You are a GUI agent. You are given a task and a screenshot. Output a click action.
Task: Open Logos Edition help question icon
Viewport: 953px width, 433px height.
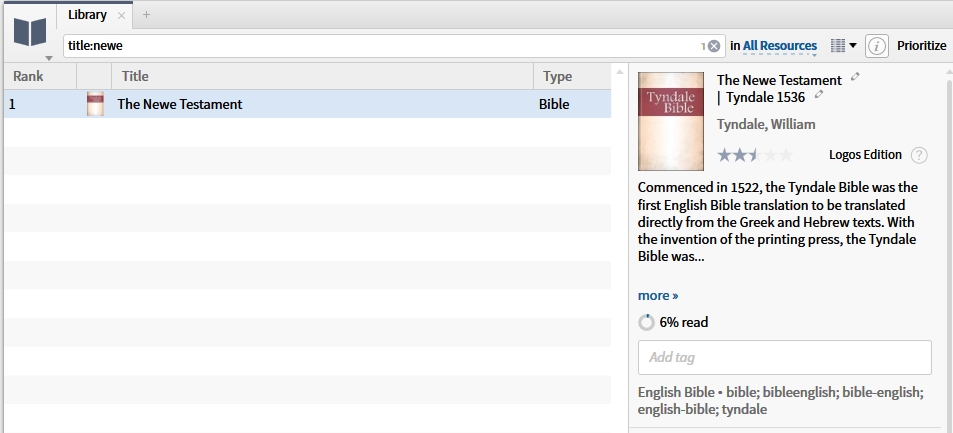(919, 155)
